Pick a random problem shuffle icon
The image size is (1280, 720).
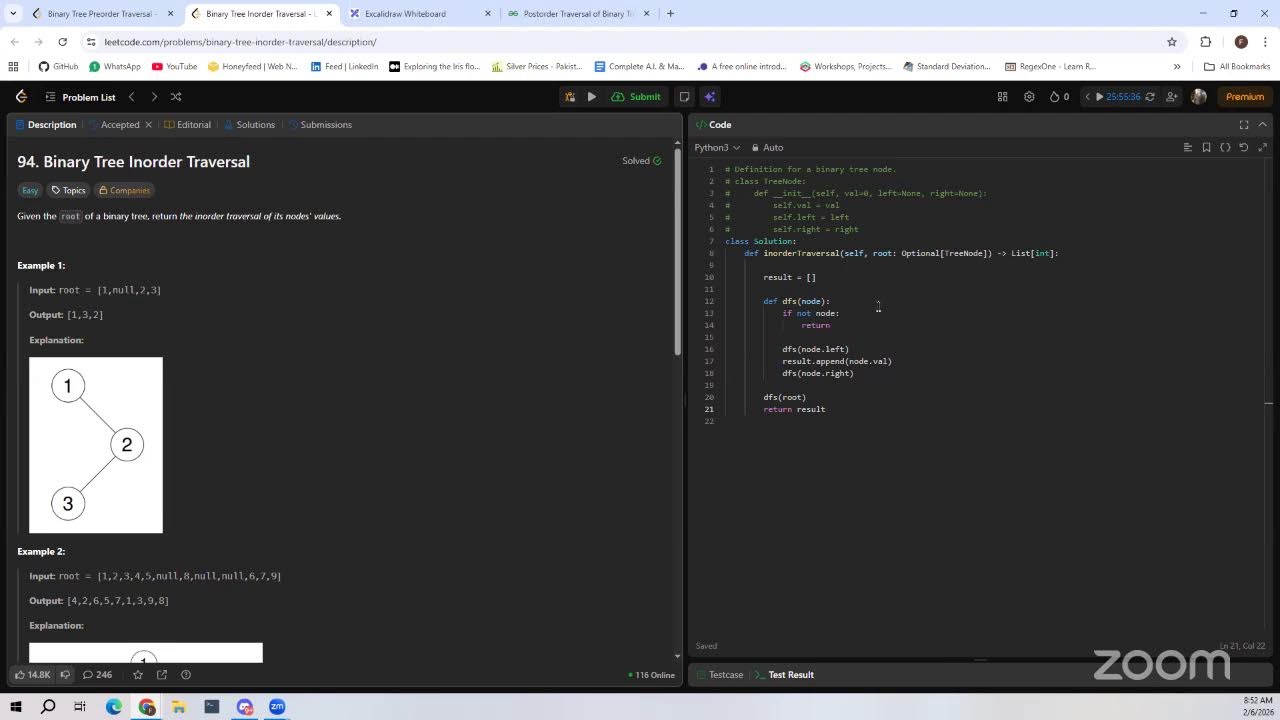coord(176,97)
